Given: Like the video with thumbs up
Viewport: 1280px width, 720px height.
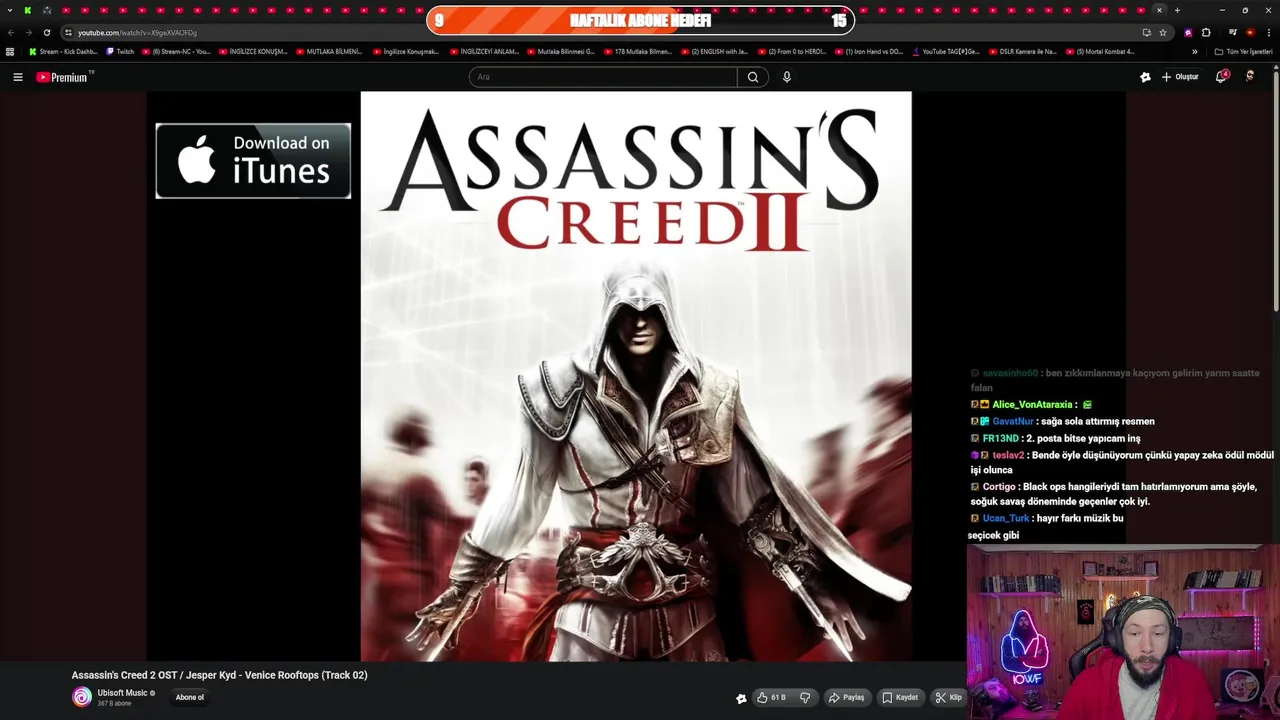Looking at the screenshot, I should tap(771, 698).
